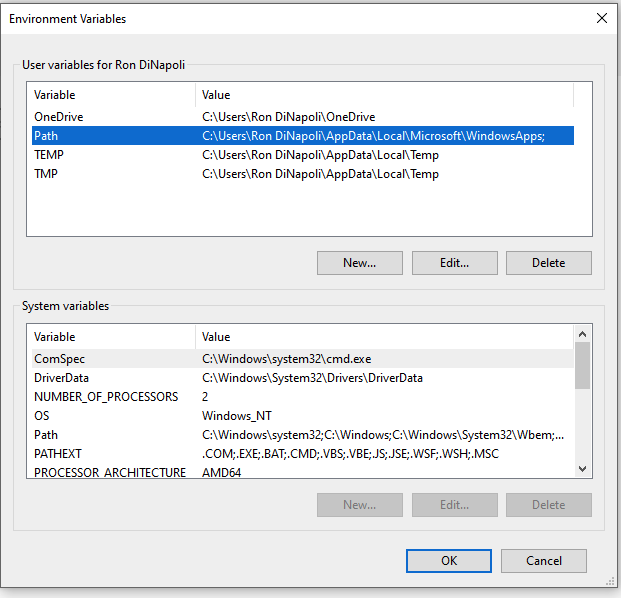This screenshot has height=598, width=621.
Task: Select the TEMP user variable
Action: click(48, 155)
